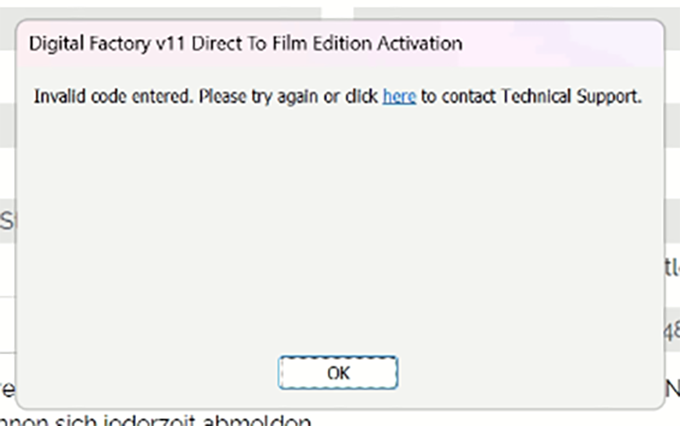Click the 'Technical Support' text in message
Screen dimensions: 680x426
580,97
